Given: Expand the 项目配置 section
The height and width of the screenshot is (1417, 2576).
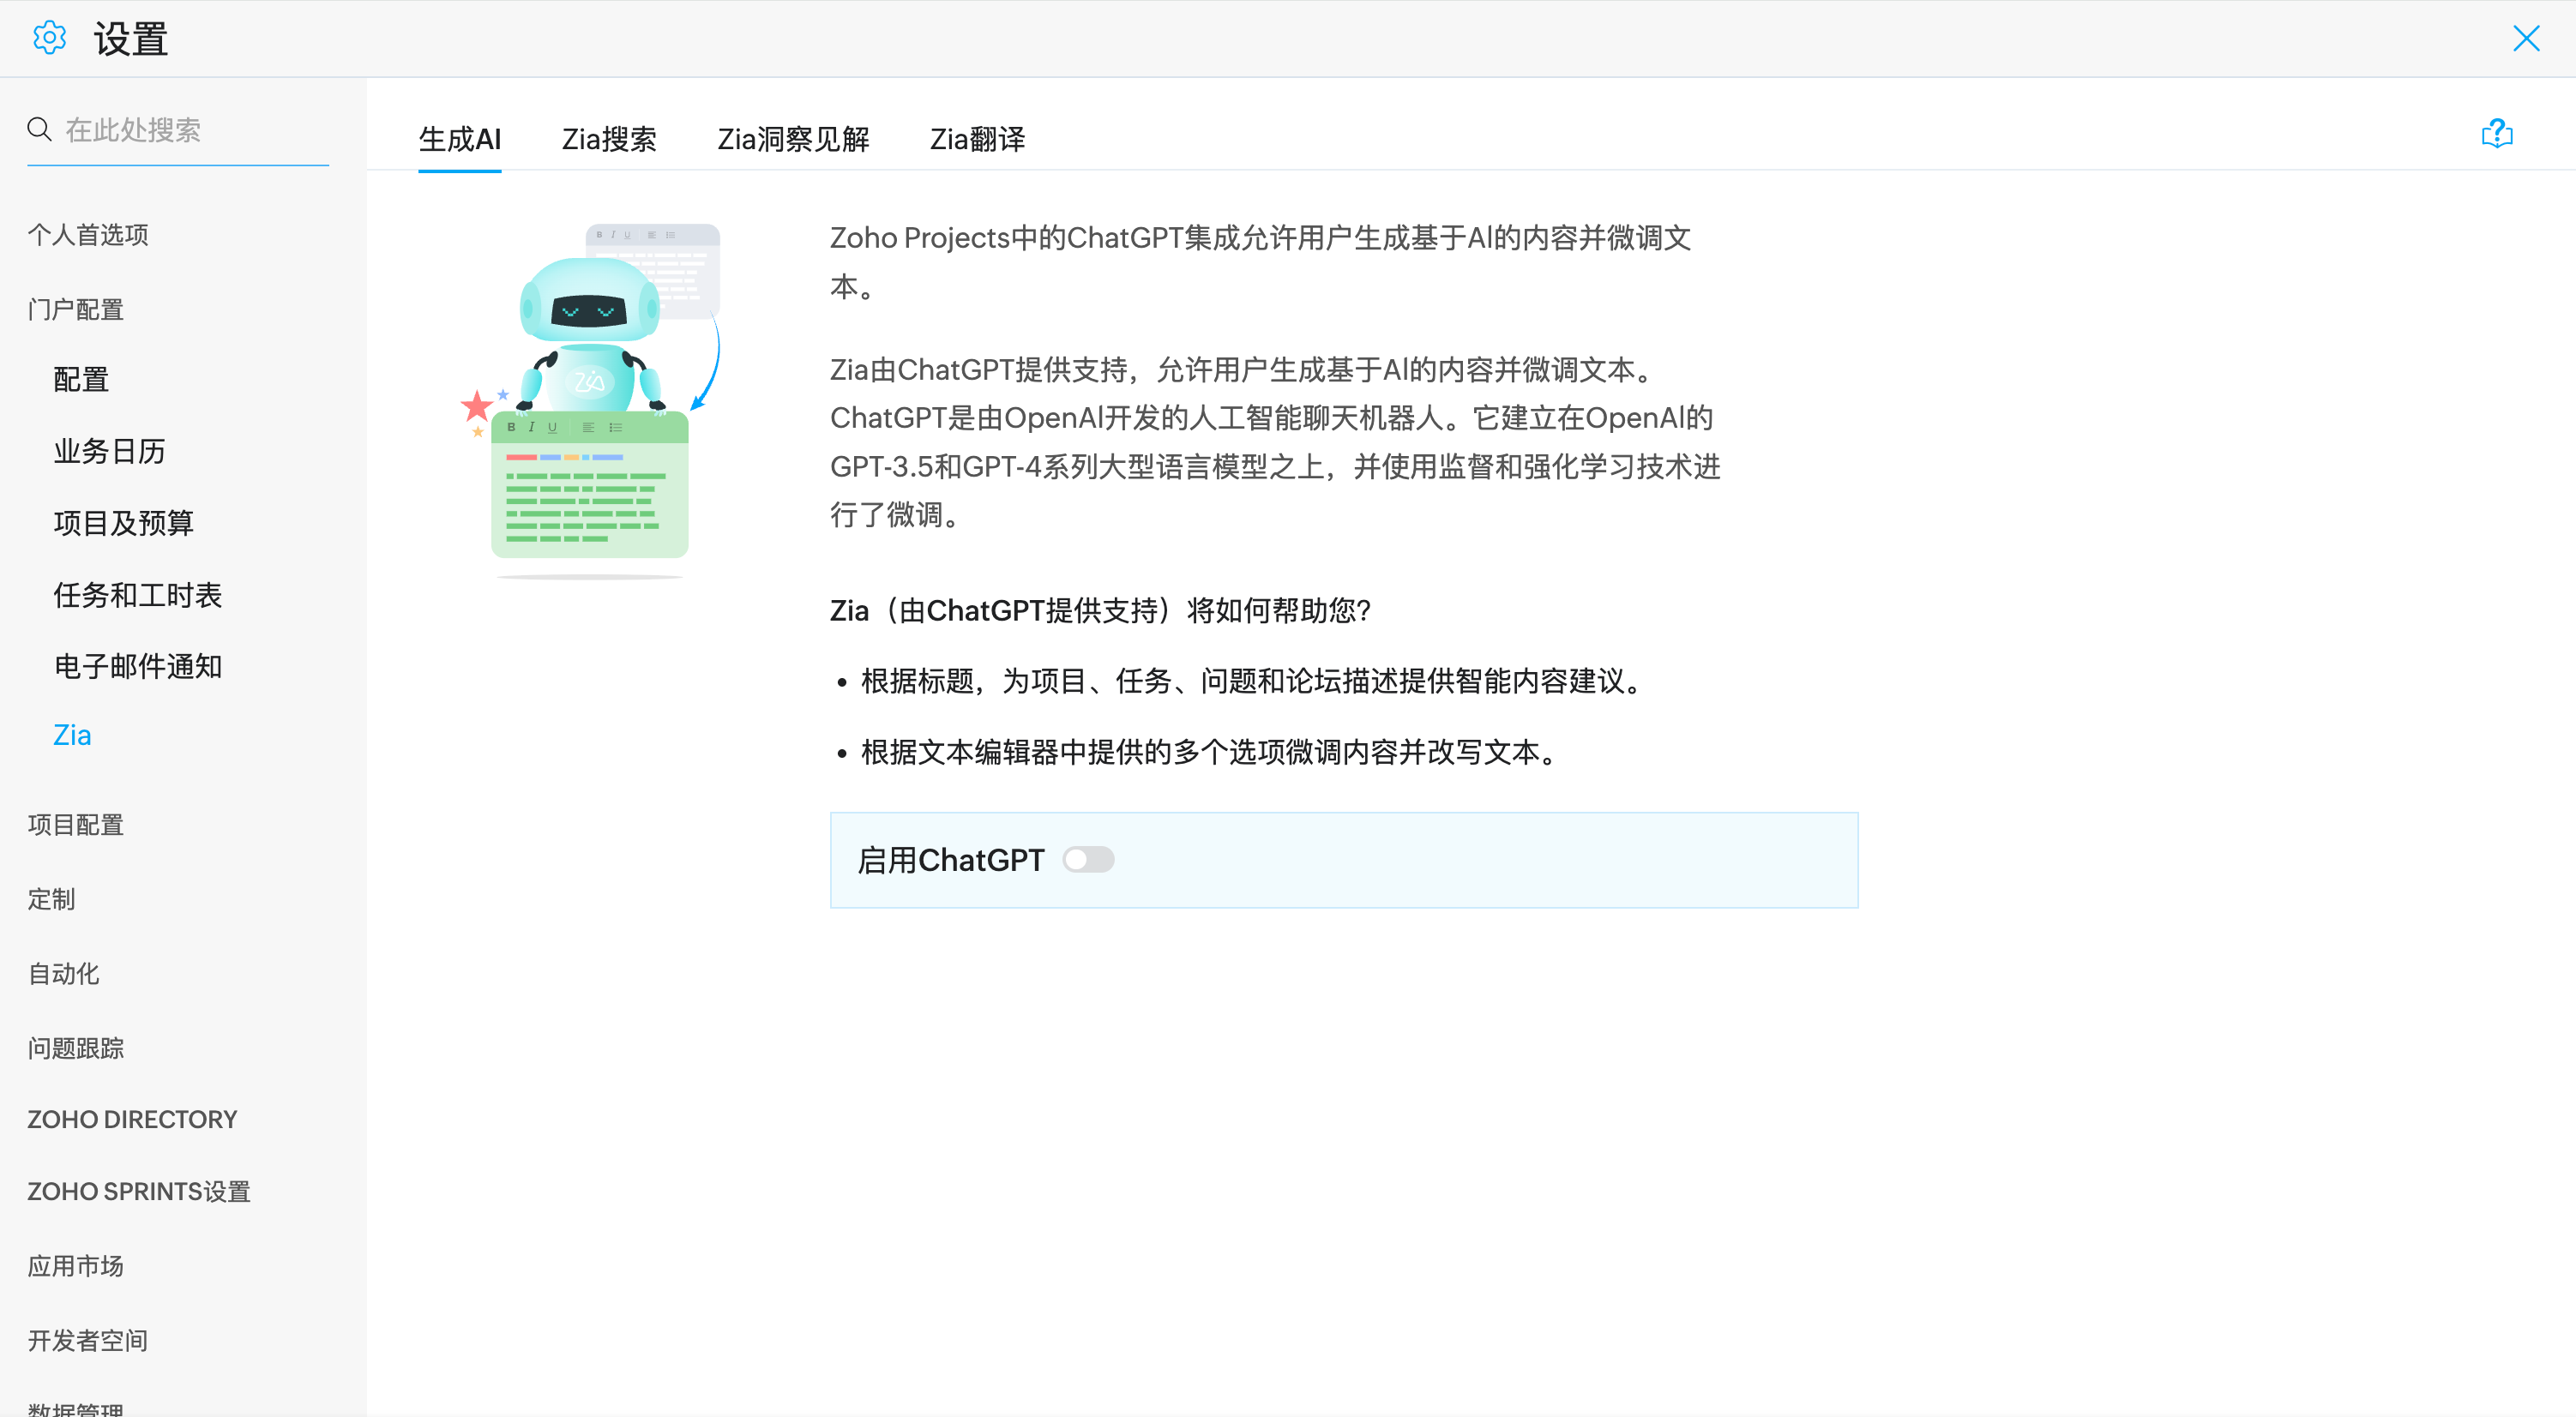Looking at the screenshot, I should 76,825.
